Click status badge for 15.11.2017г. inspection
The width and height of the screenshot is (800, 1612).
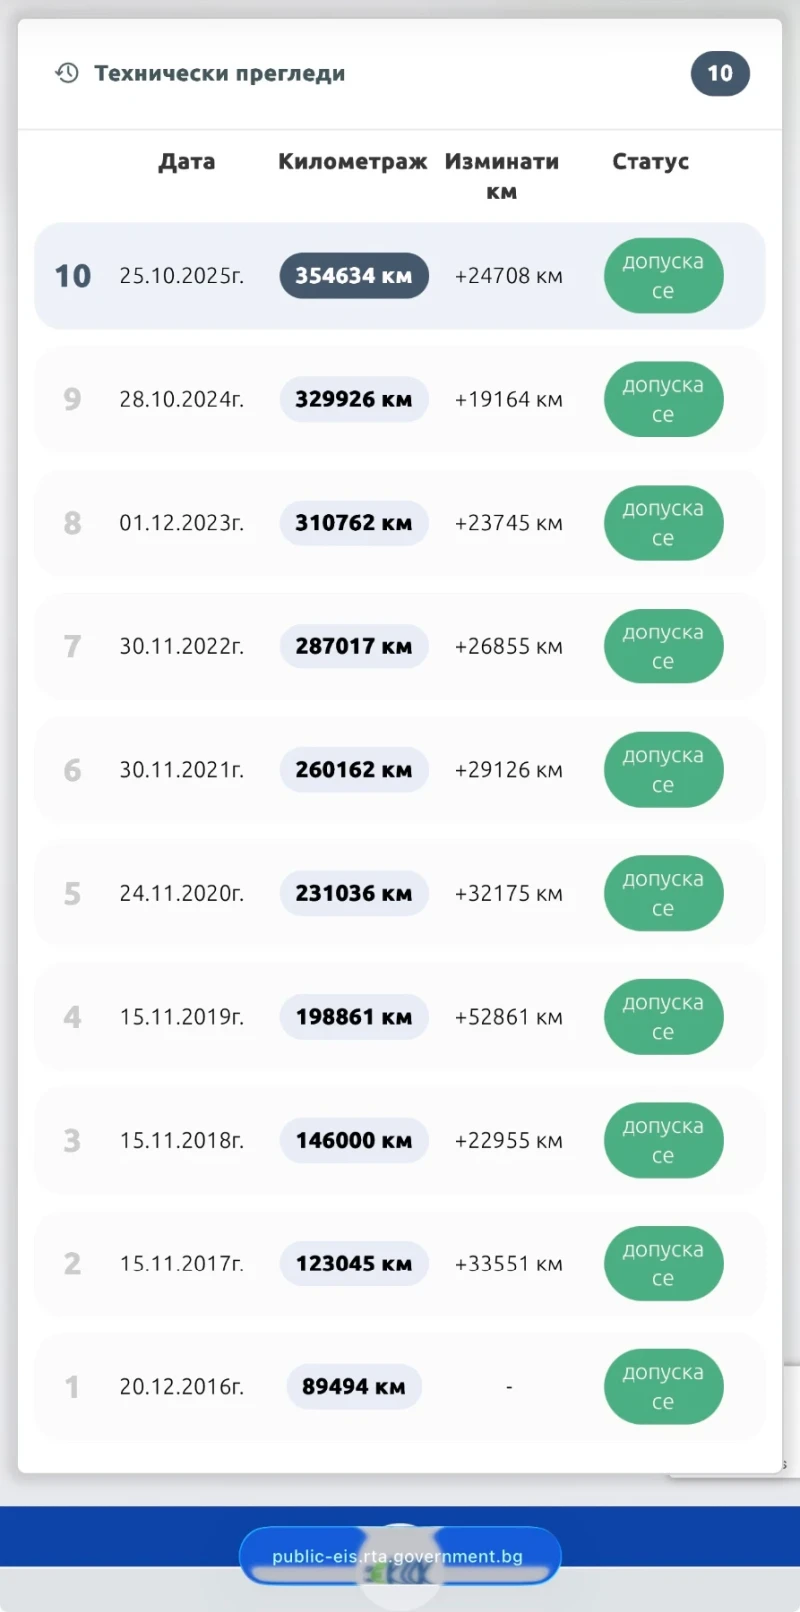click(663, 1264)
